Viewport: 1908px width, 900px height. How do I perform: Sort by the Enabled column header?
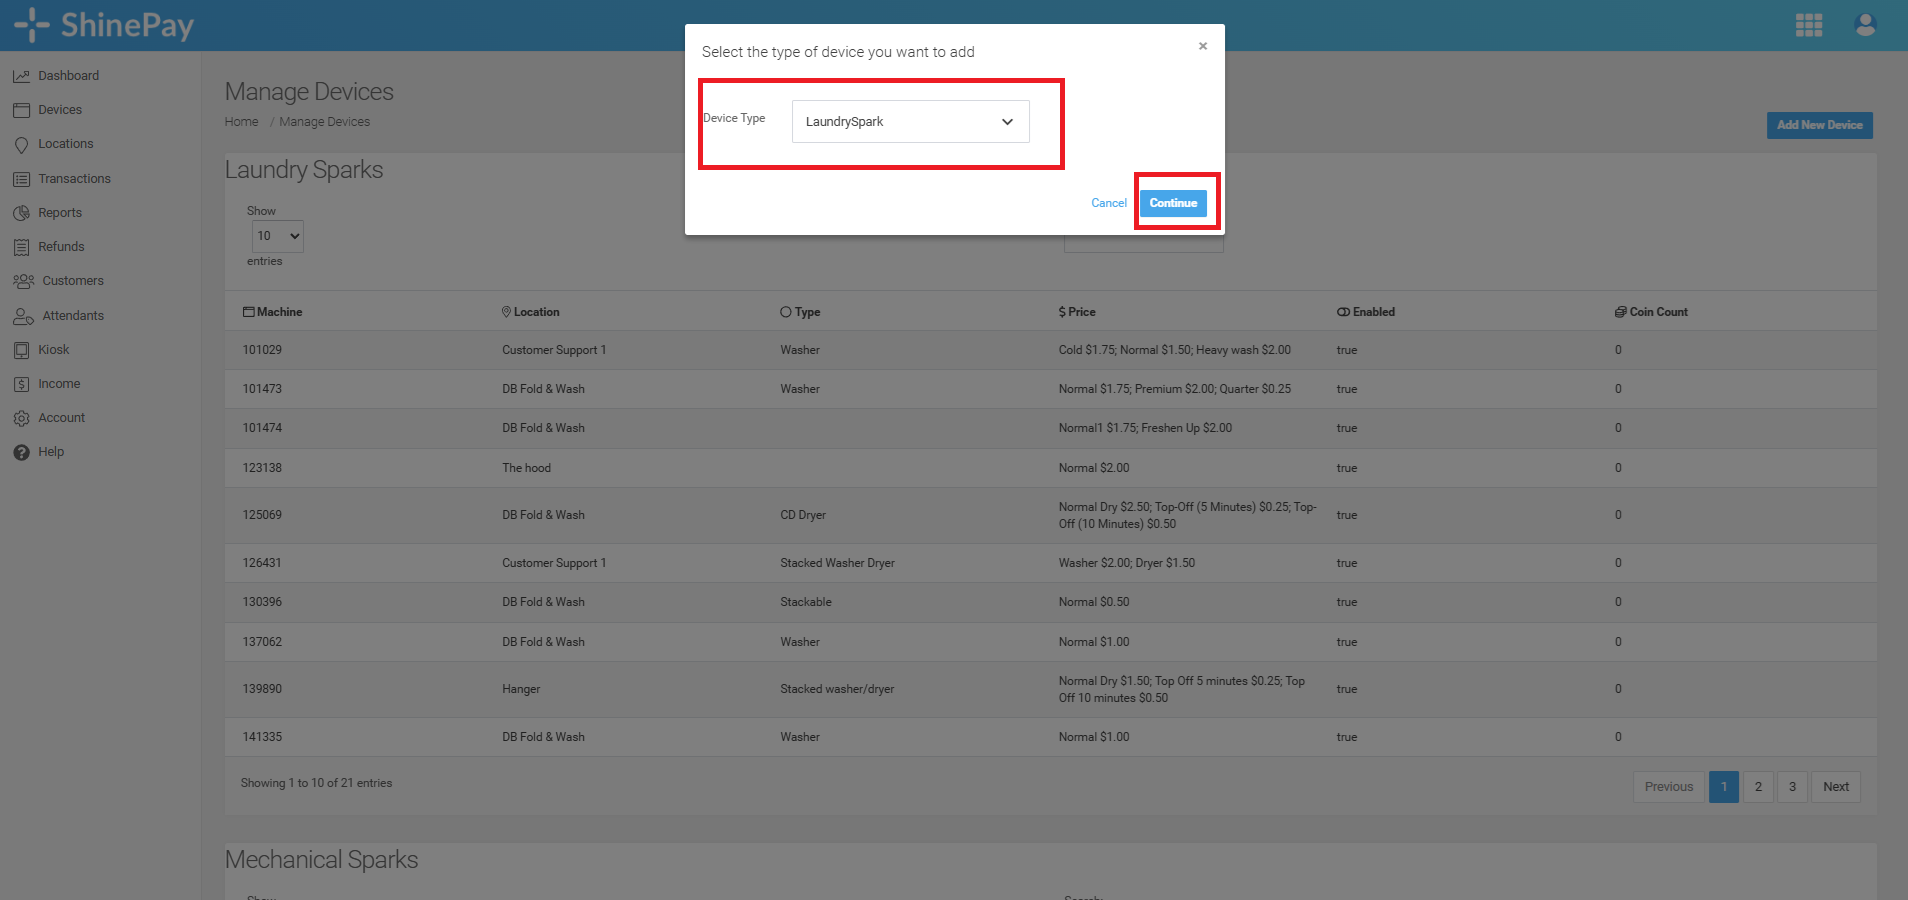point(1365,312)
